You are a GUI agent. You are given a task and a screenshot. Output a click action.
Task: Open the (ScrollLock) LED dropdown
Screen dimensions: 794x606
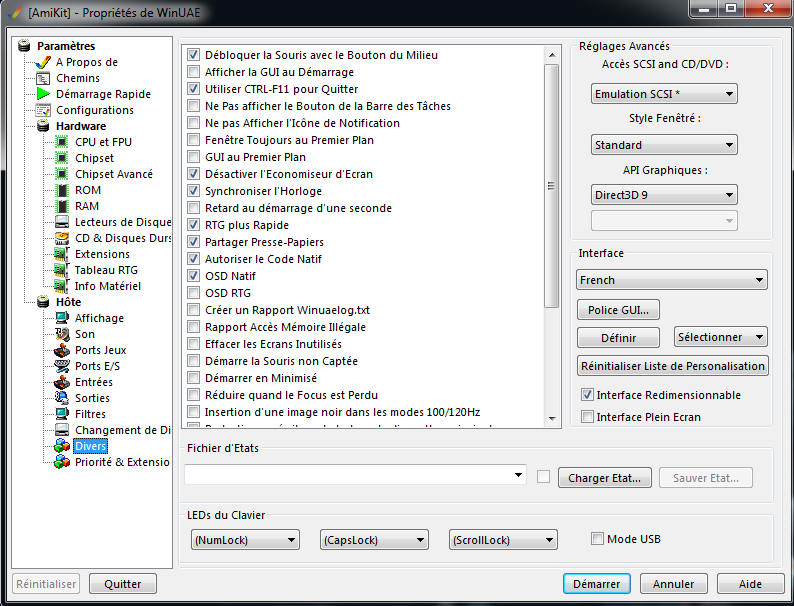503,540
